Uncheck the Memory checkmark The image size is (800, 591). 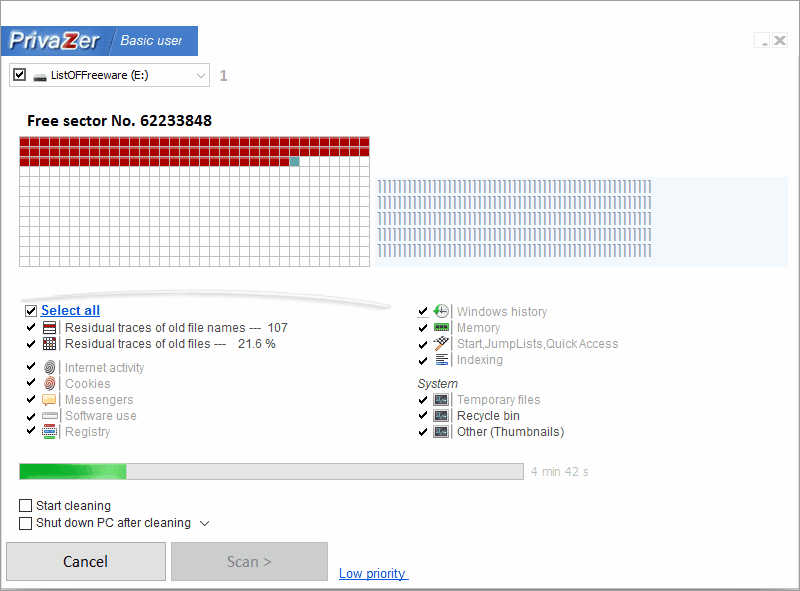click(423, 327)
